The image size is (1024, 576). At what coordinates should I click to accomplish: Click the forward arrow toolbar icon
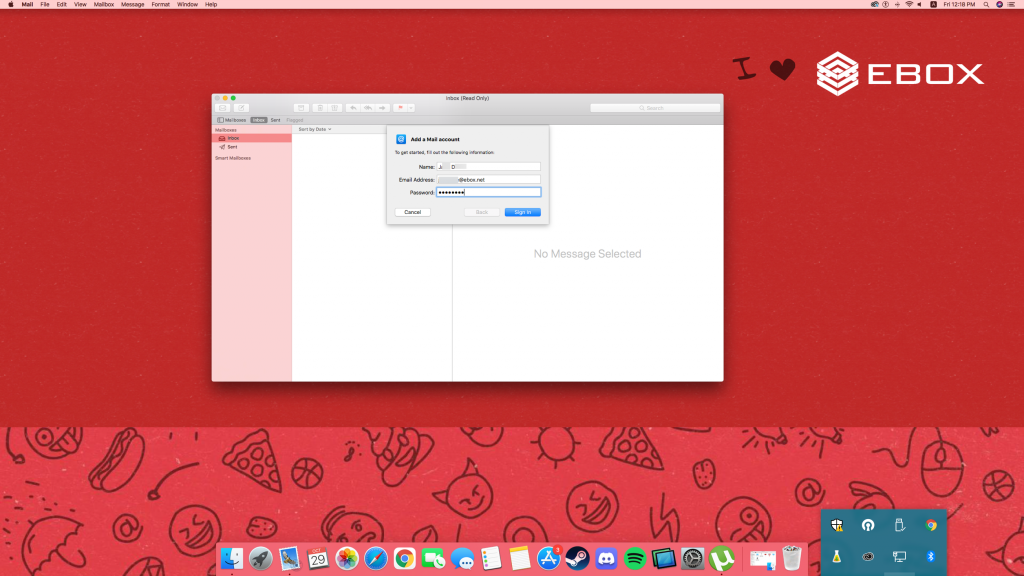[382, 108]
